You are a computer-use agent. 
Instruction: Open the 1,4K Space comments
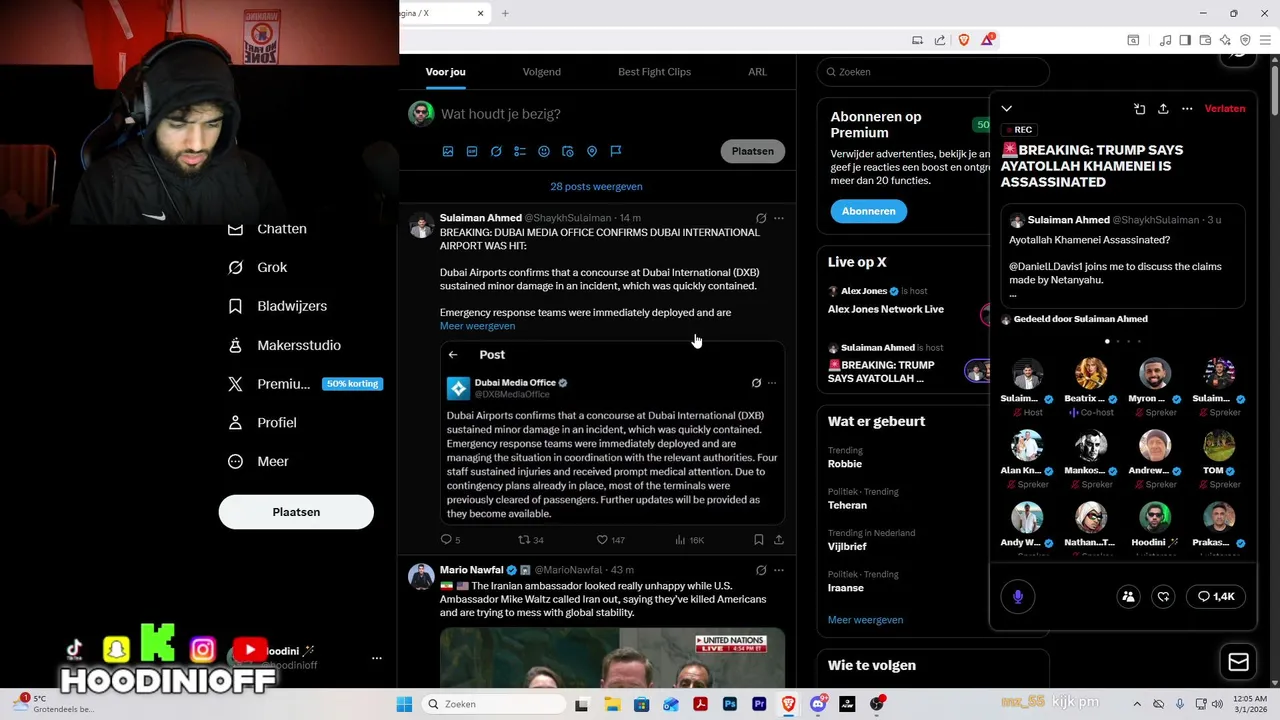click(x=1216, y=597)
